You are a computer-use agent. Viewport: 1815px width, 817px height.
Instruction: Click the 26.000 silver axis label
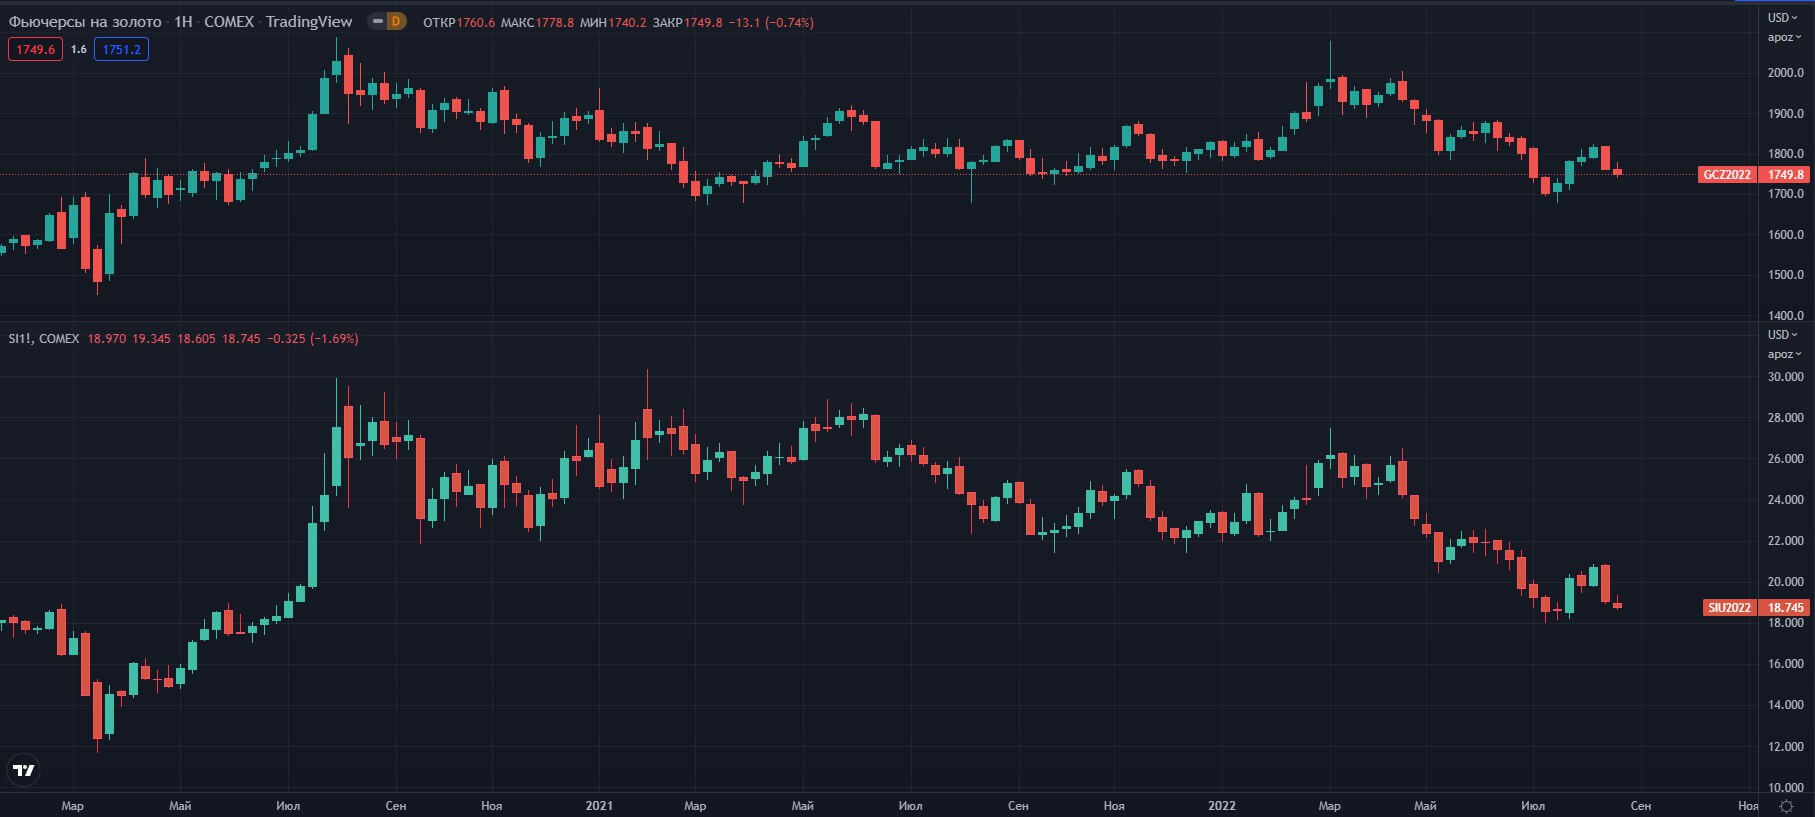(x=1786, y=459)
